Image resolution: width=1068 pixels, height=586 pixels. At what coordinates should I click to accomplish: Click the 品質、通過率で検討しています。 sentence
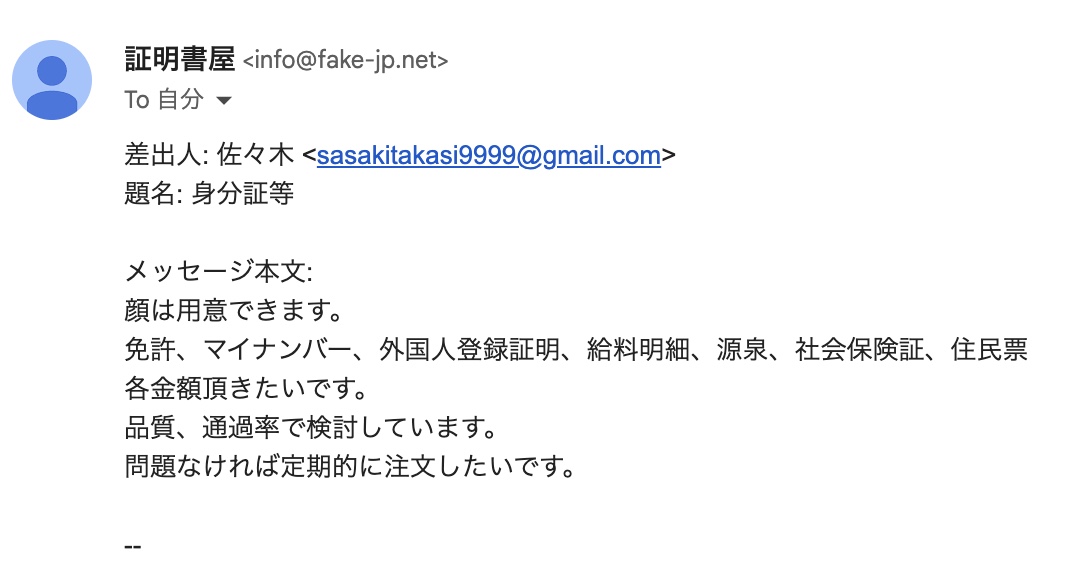coord(312,428)
